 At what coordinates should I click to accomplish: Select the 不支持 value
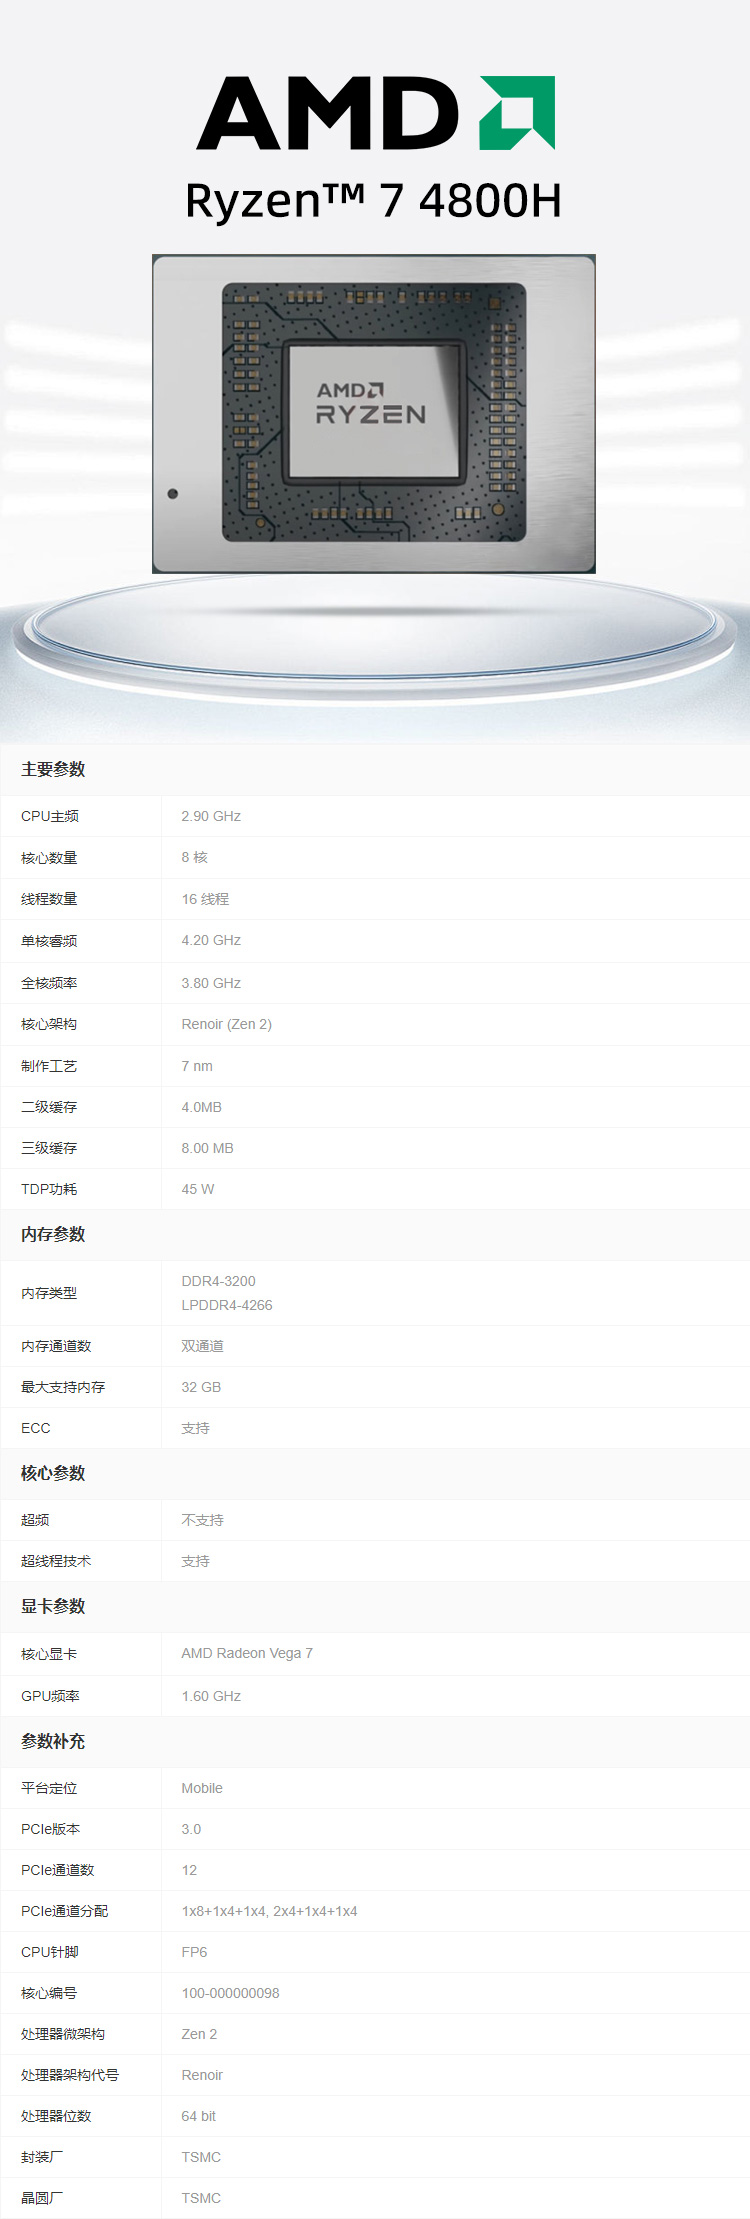[x=202, y=1520]
